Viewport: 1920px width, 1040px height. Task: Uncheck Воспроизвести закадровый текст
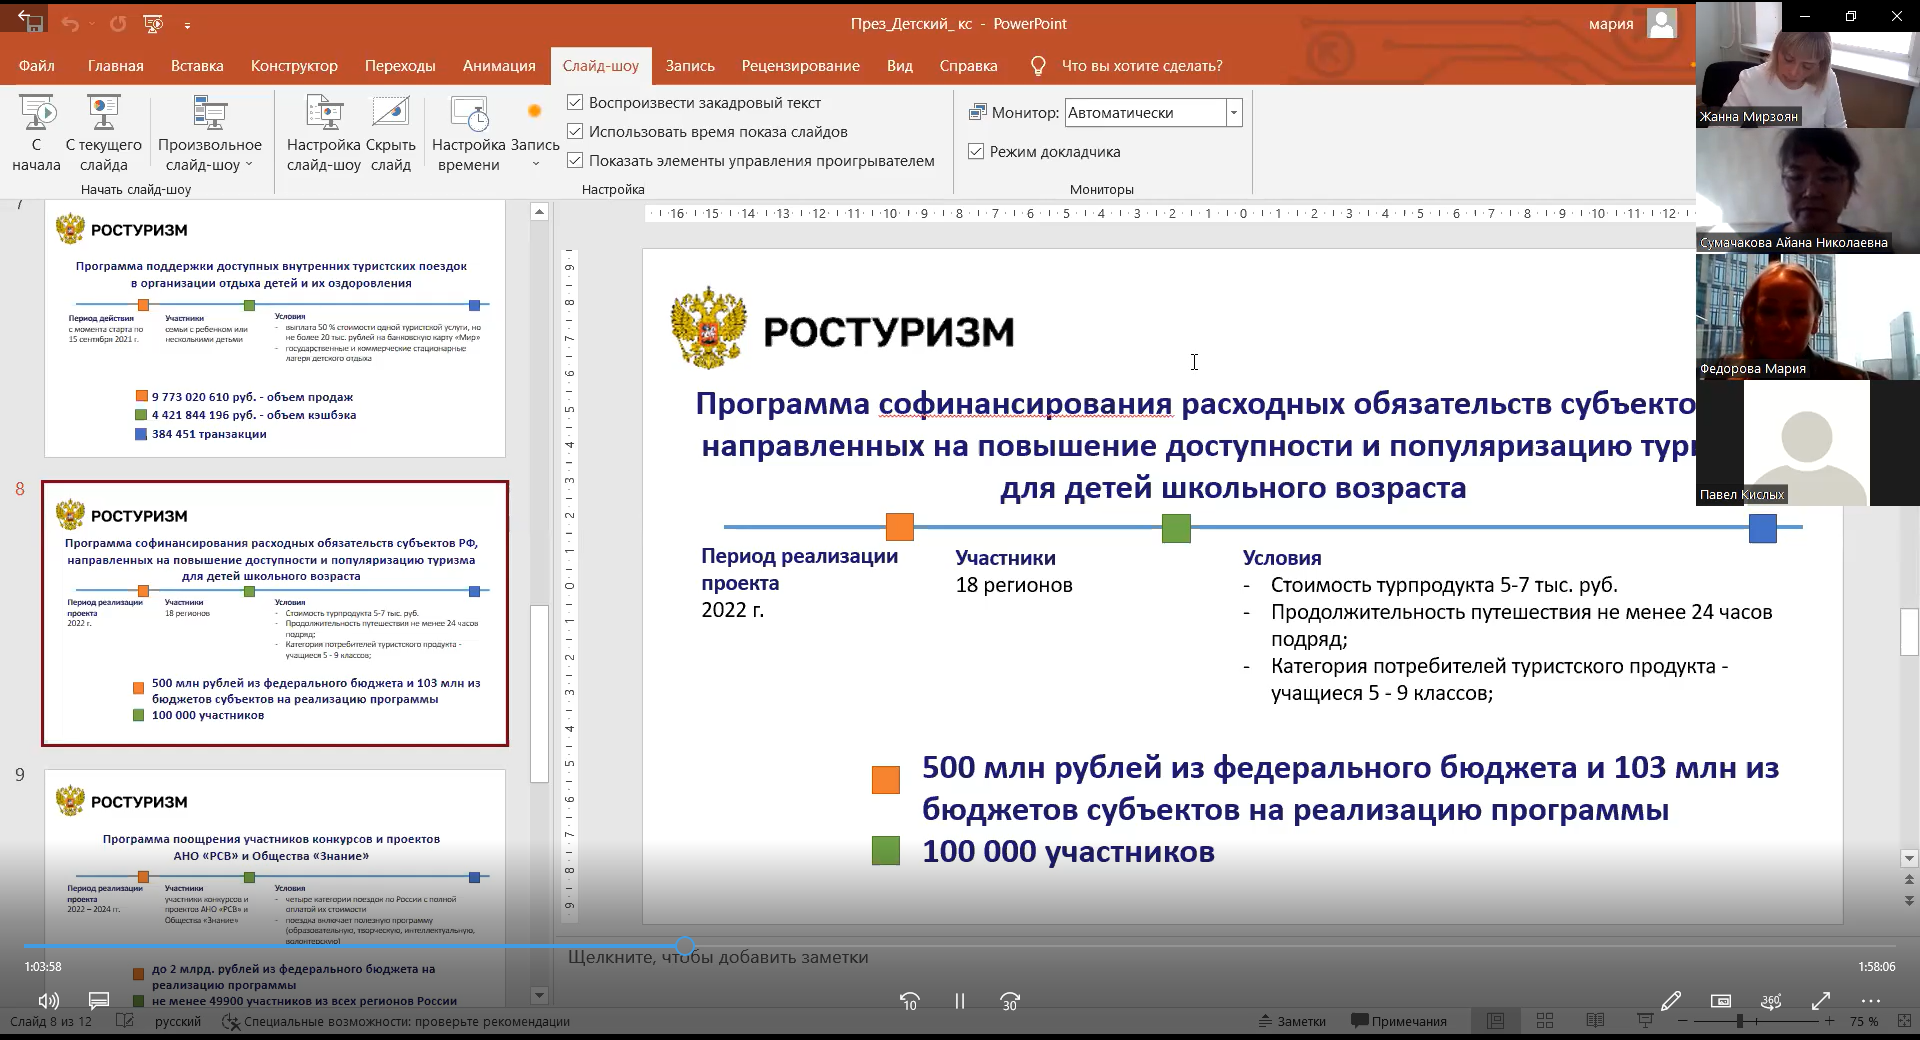[575, 102]
